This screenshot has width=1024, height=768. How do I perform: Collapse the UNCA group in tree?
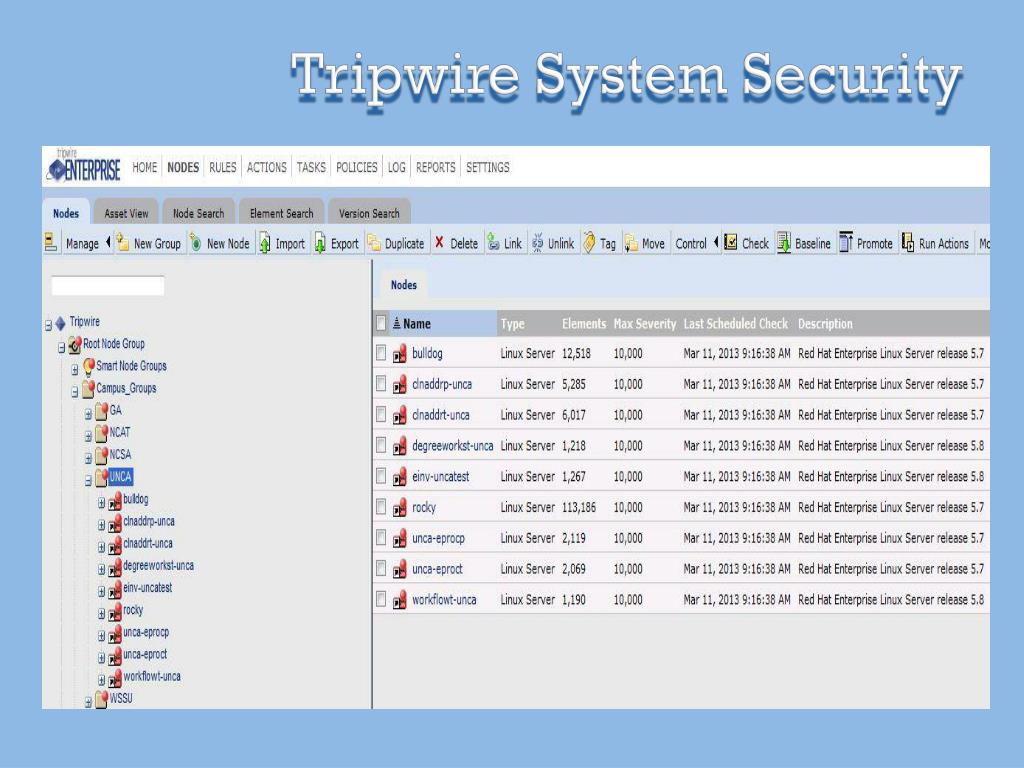[88, 481]
